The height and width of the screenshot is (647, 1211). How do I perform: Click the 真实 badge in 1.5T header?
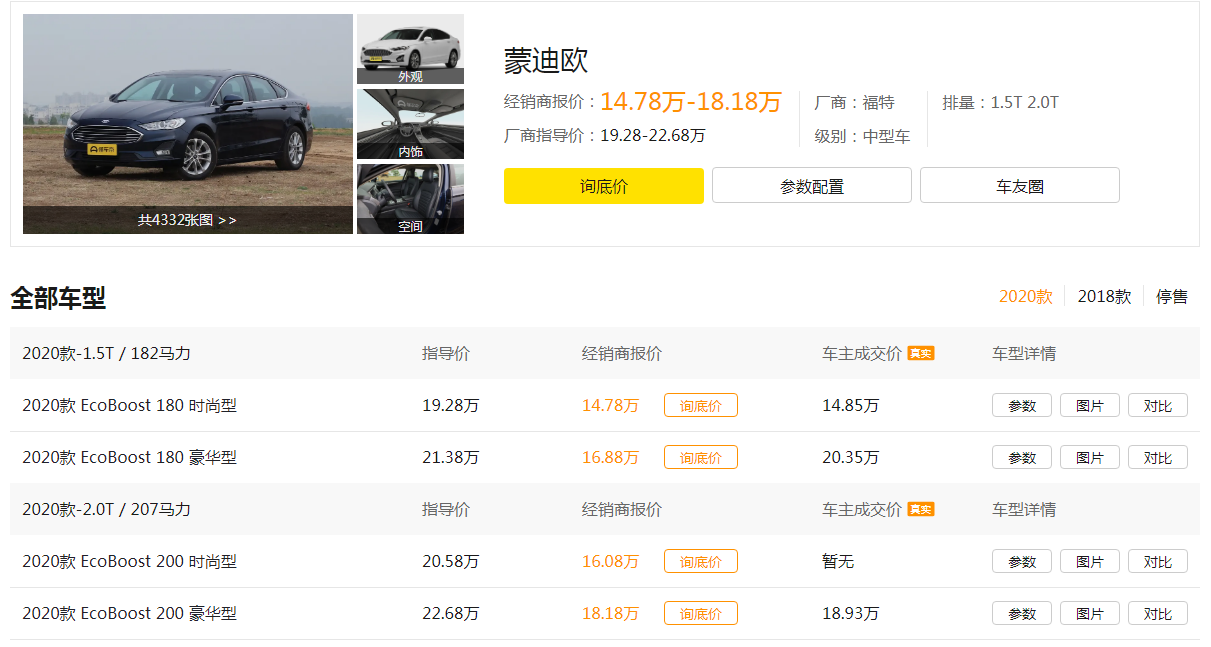921,353
